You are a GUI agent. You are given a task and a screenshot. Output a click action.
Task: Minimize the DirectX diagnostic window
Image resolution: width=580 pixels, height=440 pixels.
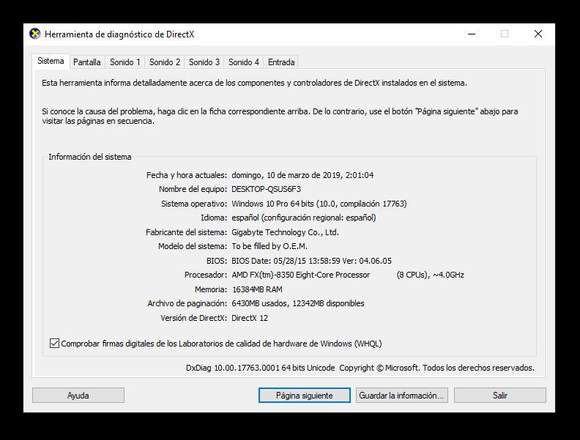pos(472,34)
